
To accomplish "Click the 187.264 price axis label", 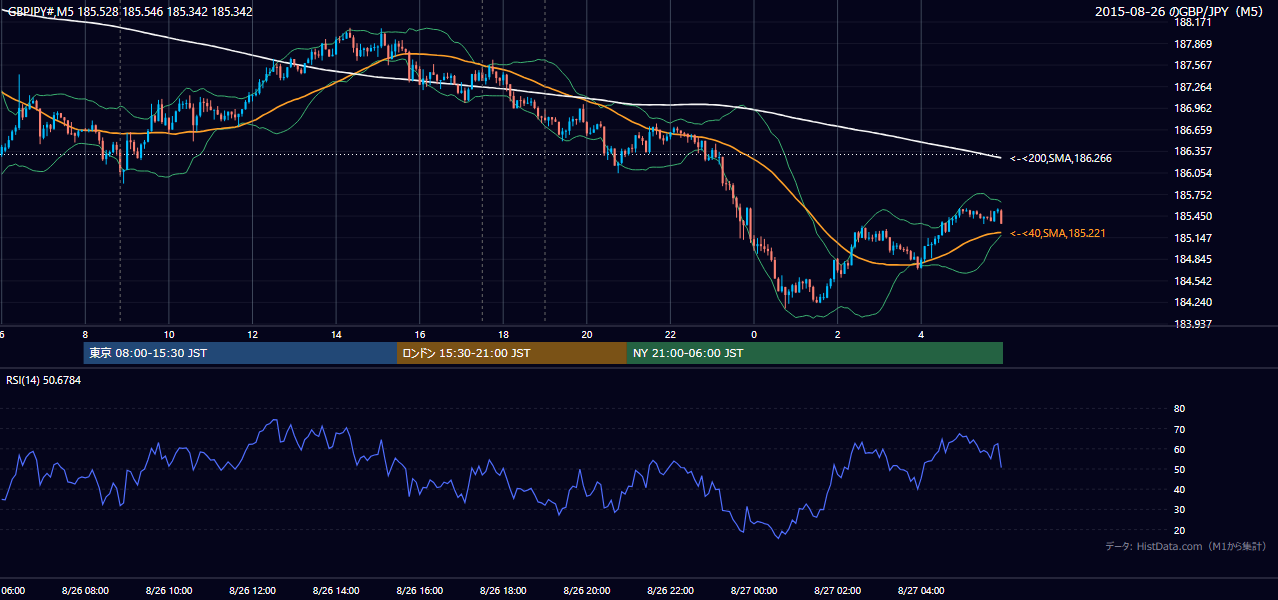I will 1193,87.
